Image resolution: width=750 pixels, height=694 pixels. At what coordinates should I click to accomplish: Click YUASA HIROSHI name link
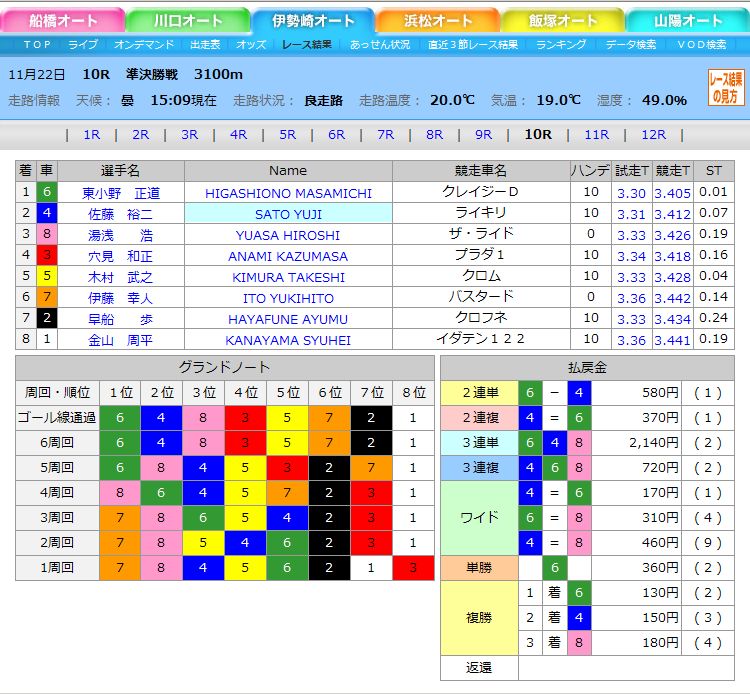click(288, 235)
